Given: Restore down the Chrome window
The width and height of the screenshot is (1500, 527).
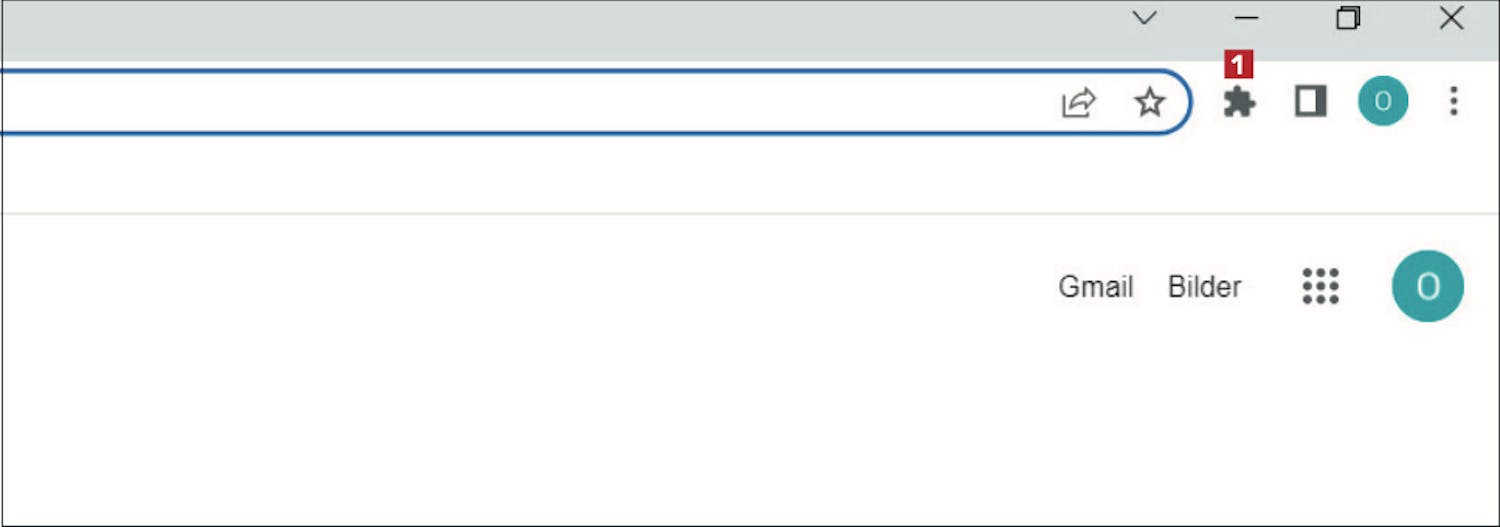Looking at the screenshot, I should (1348, 18).
